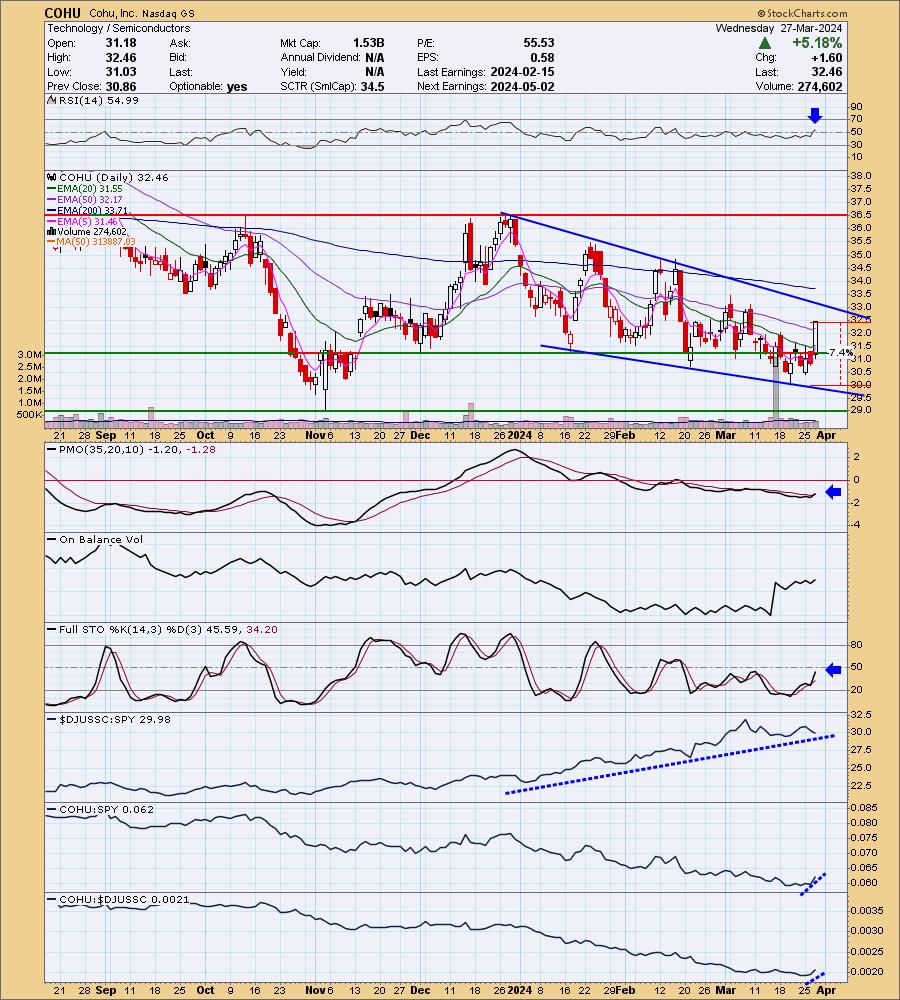The image size is (900, 1000).
Task: Click 'Technology / Semiconductors' sector label
Action: click(x=119, y=28)
